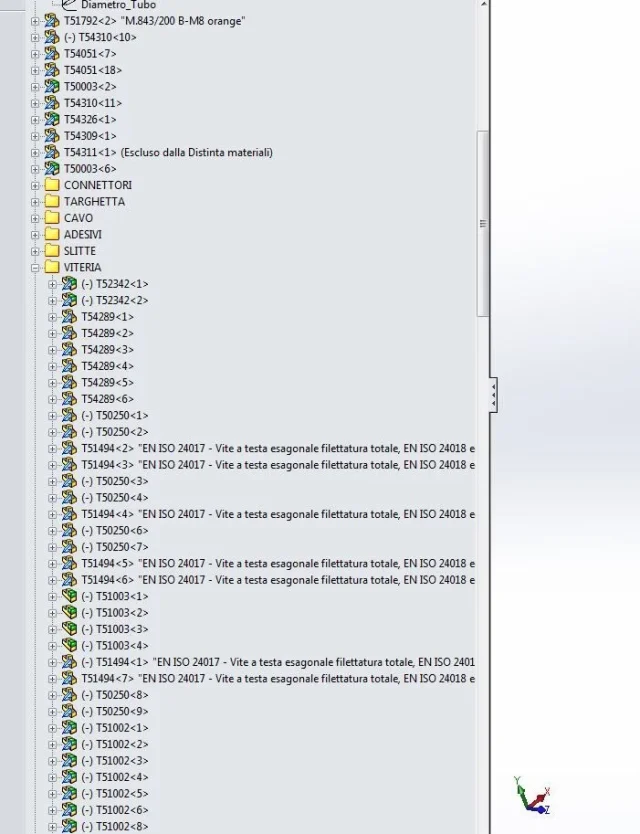Viewport: 640px width, 834px height.
Task: Click the T51002<6> part icon
Action: (x=69, y=810)
